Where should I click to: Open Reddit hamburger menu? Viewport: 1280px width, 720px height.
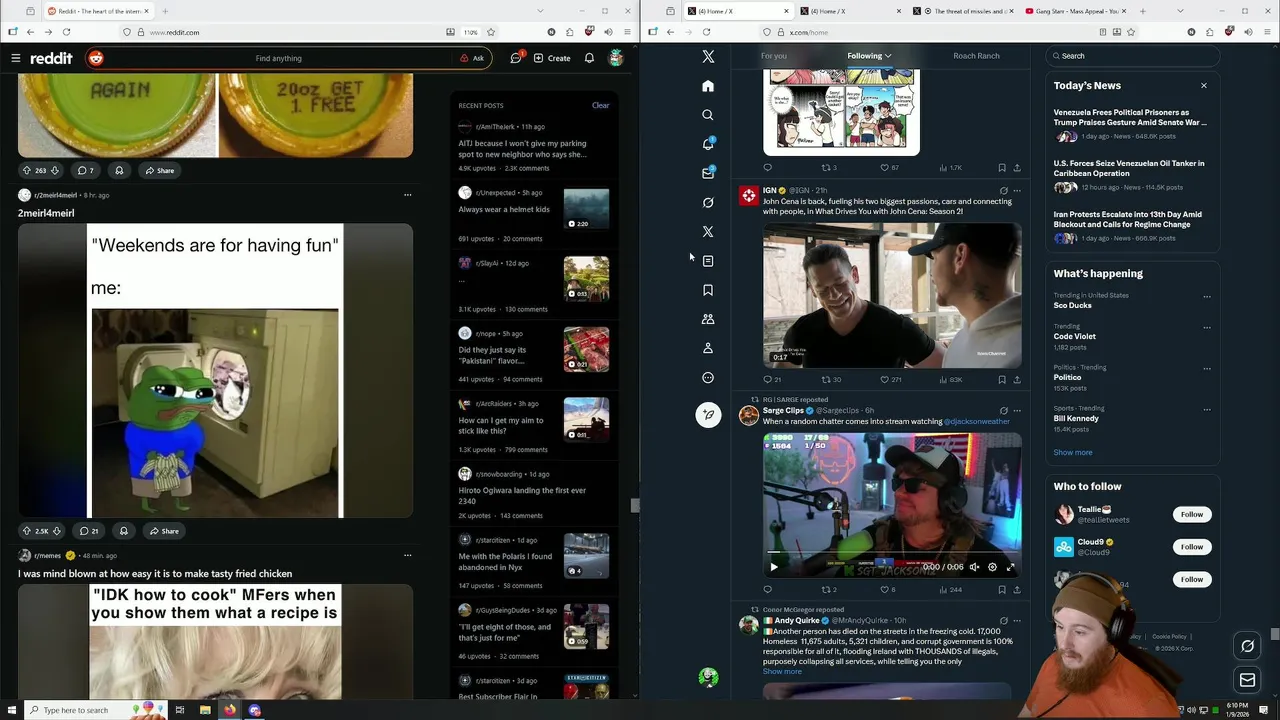click(15, 58)
